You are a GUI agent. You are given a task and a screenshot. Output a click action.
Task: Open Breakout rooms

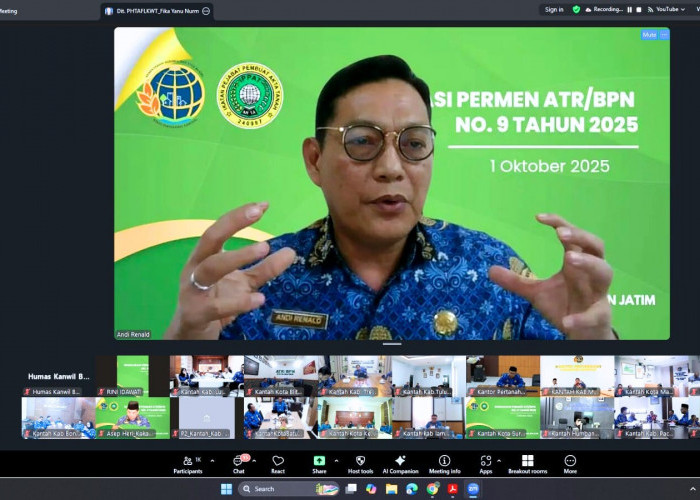point(527,463)
